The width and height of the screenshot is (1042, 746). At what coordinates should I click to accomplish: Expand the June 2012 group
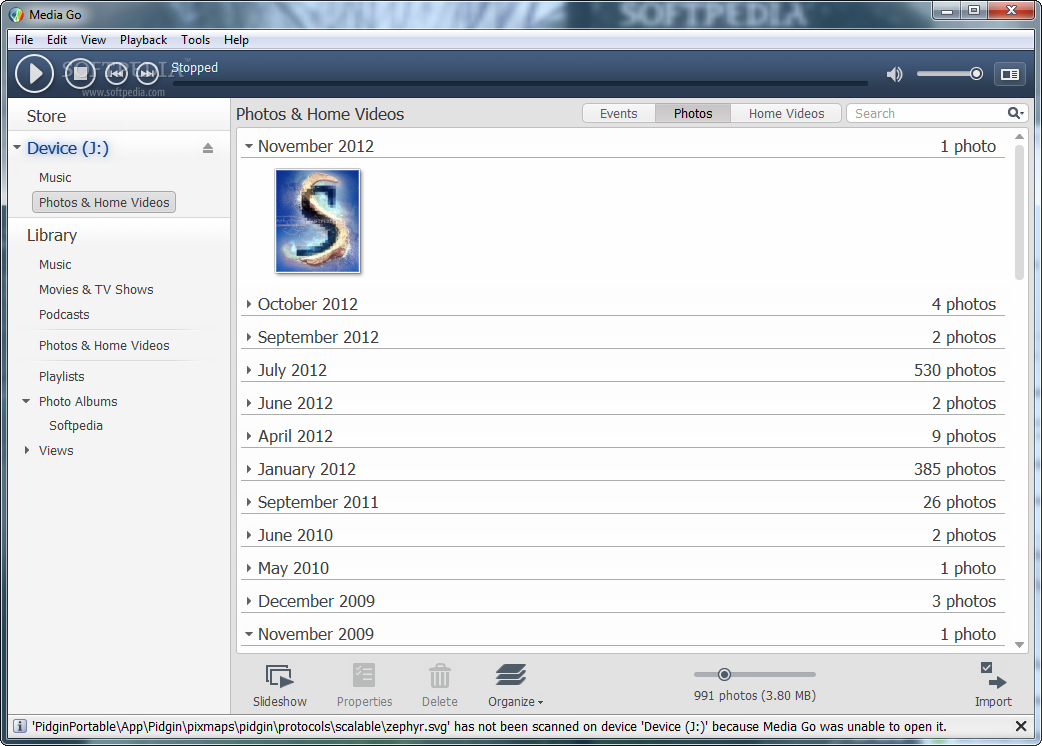[249, 403]
